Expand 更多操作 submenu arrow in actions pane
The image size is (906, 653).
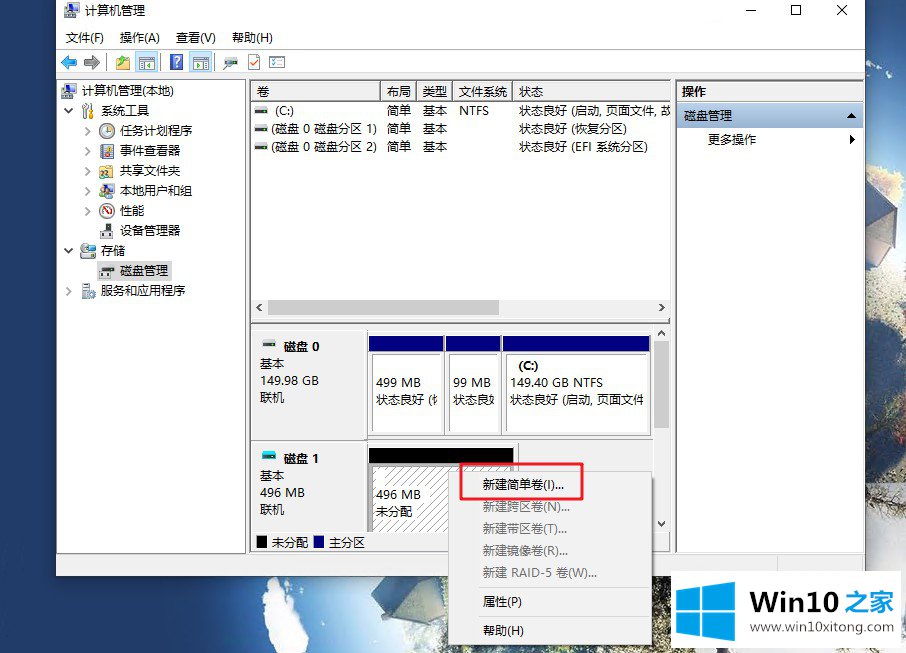point(852,140)
